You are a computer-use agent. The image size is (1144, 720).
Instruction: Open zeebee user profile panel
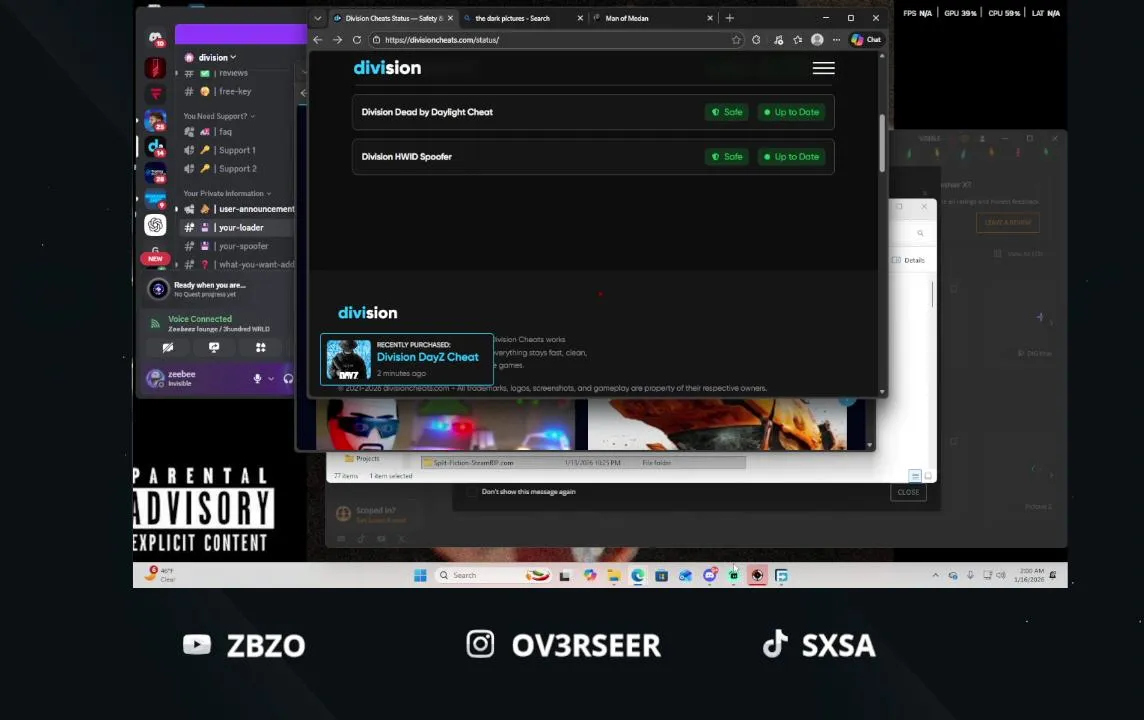182,378
